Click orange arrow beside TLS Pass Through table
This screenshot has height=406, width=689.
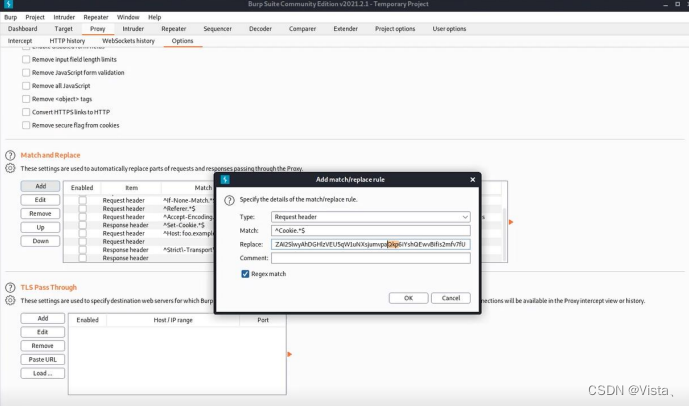pyautogui.click(x=289, y=354)
